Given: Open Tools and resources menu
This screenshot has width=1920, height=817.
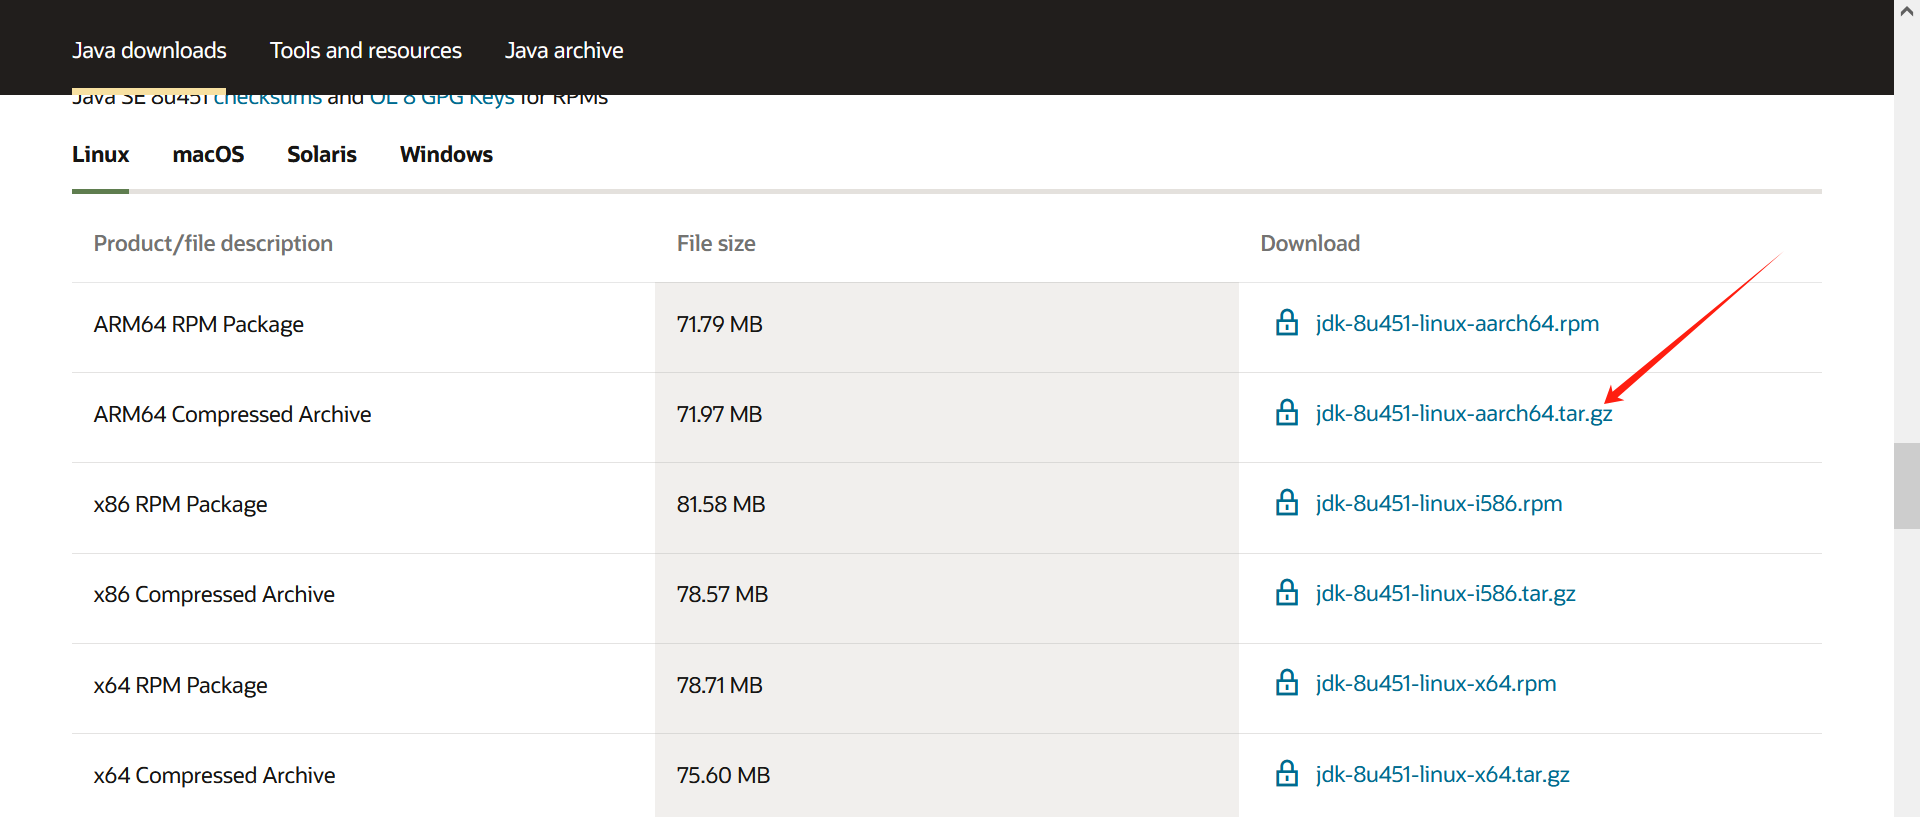Looking at the screenshot, I should (366, 50).
